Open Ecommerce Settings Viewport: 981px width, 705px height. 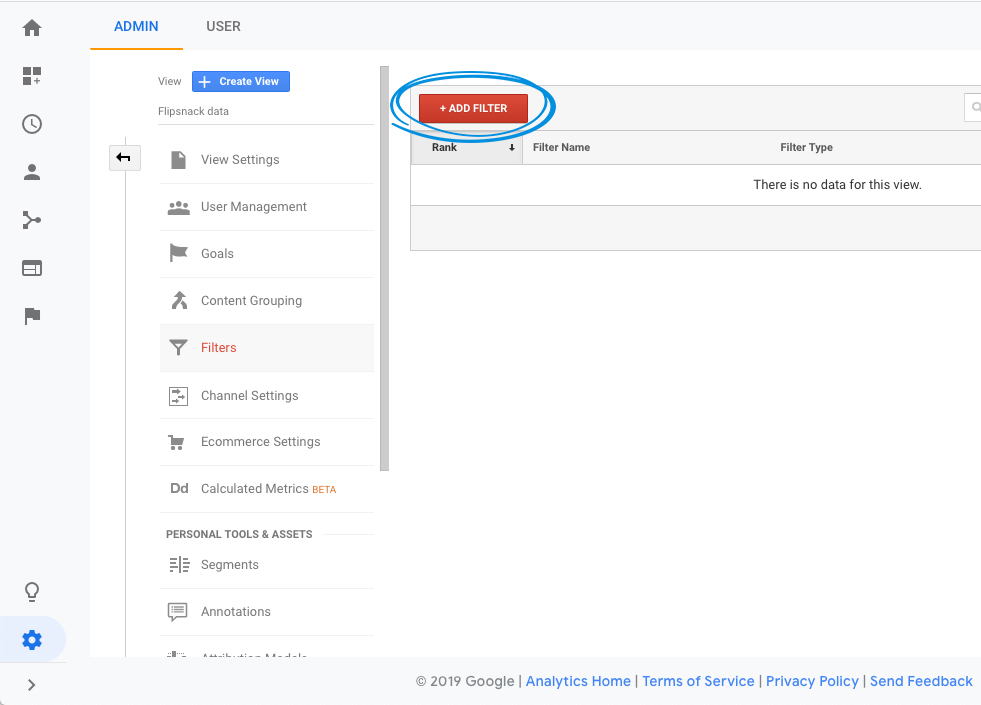click(267, 442)
